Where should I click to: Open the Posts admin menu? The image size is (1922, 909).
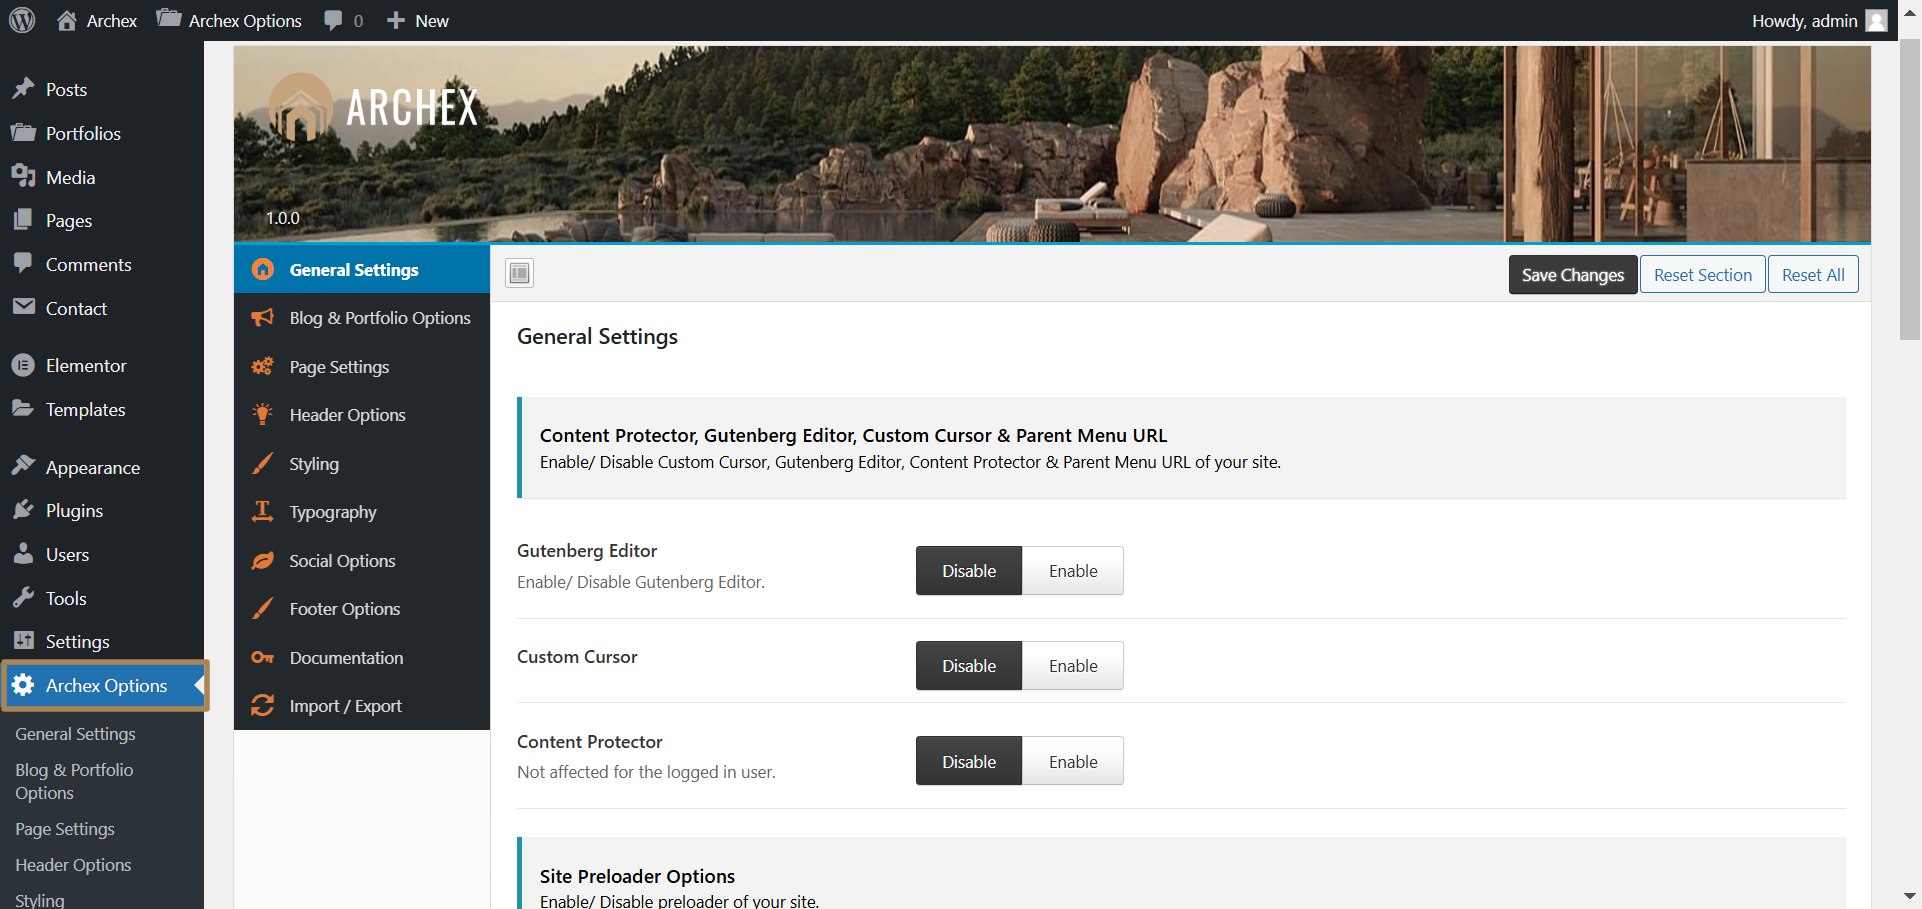[102, 89]
